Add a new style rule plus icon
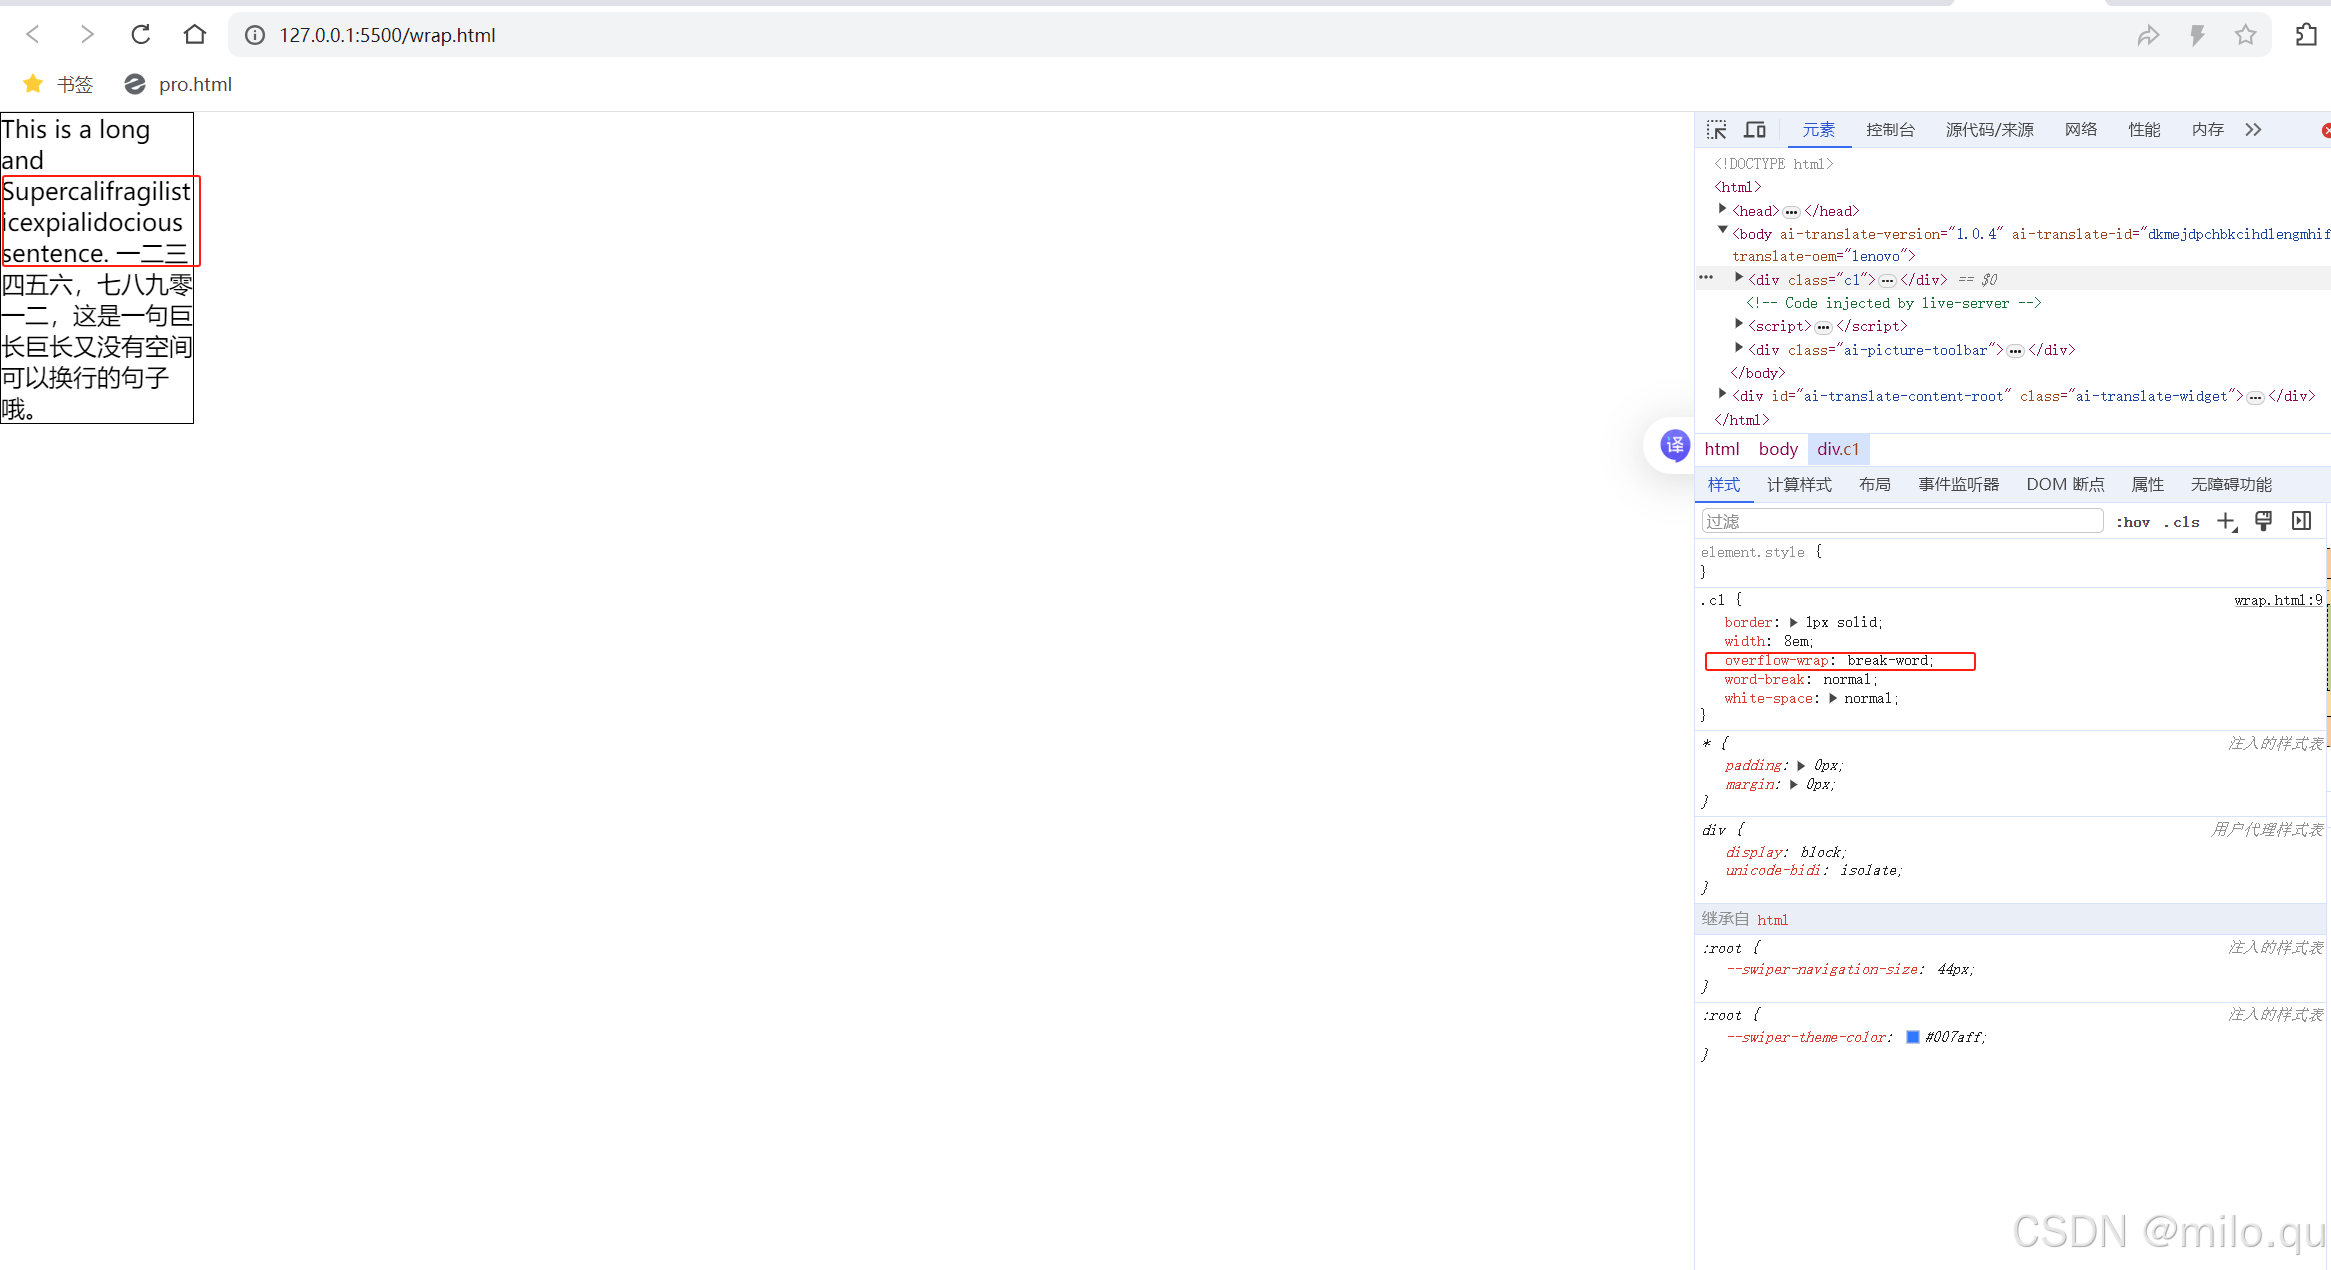Screen dimensions: 2331x1270 (2226, 522)
